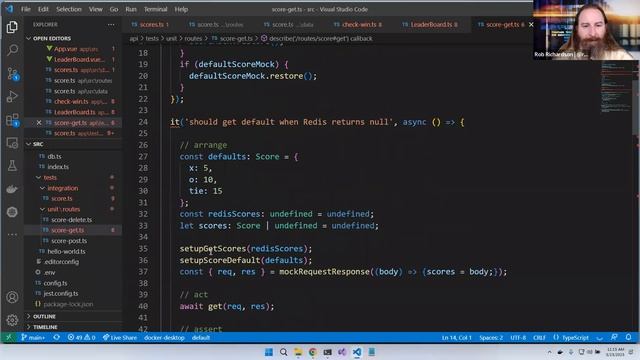Change indentation via Spaces: 2
The image size is (640, 360).
pyautogui.click(x=491, y=338)
